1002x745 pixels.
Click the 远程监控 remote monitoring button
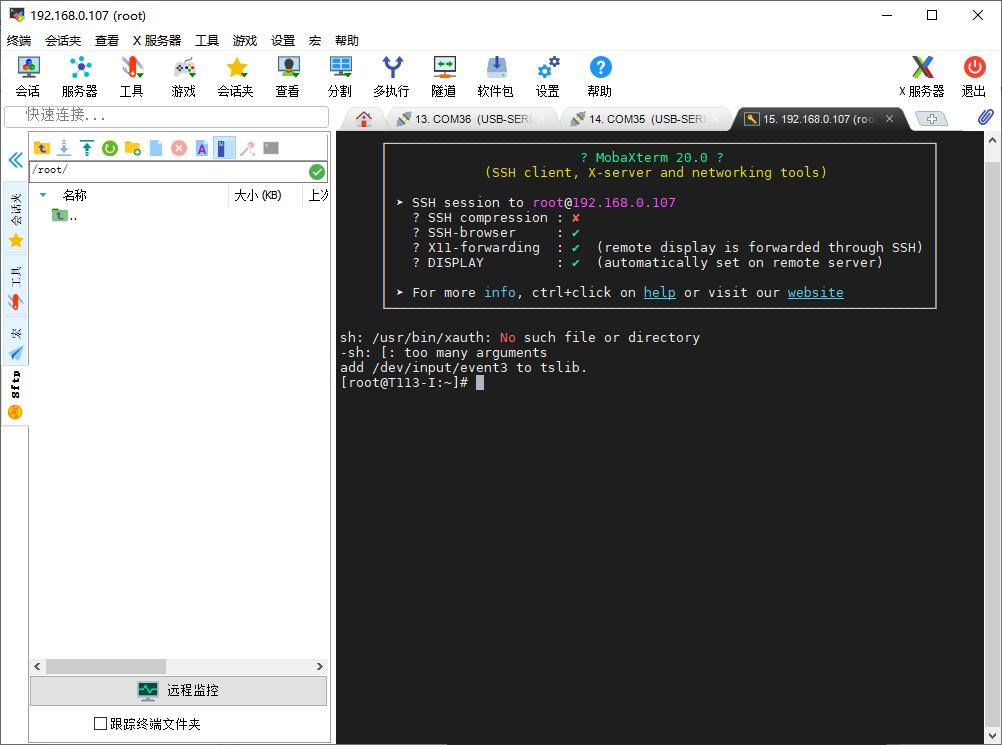[178, 690]
